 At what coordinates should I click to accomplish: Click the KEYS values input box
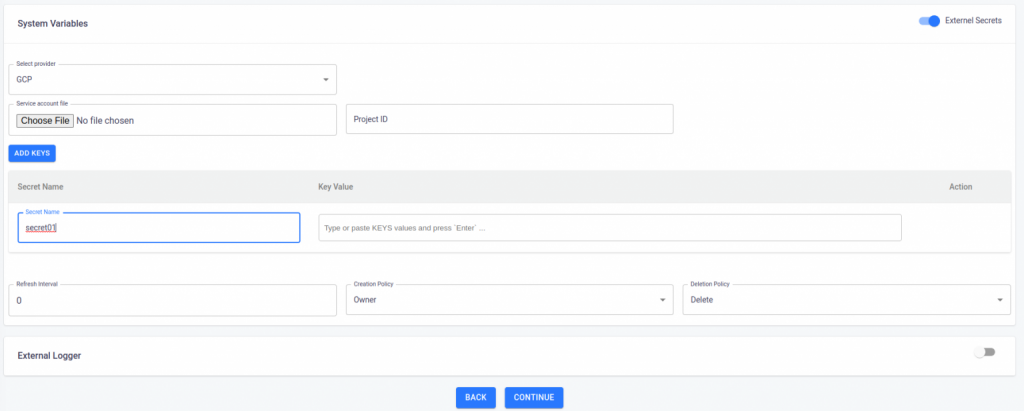[609, 228]
